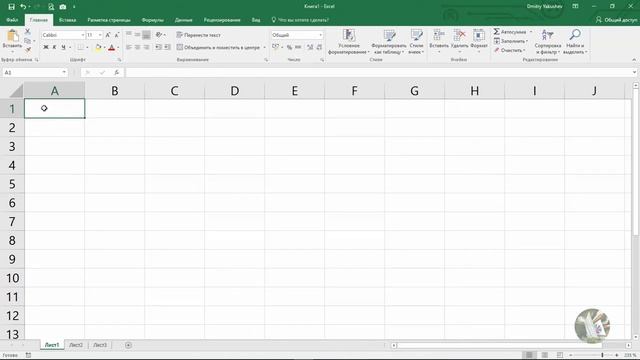Click the increase decimal places icon
The image size is (640, 360).
pos(310,47)
